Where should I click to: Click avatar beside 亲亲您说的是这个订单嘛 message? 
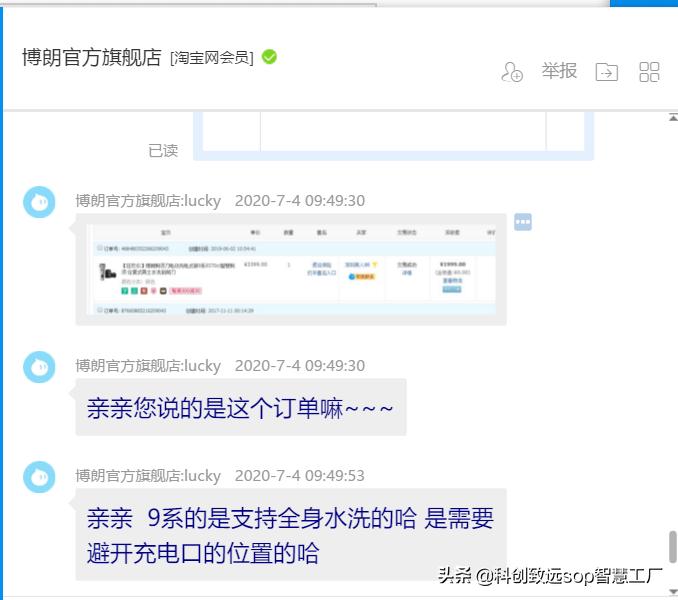[x=39, y=367]
